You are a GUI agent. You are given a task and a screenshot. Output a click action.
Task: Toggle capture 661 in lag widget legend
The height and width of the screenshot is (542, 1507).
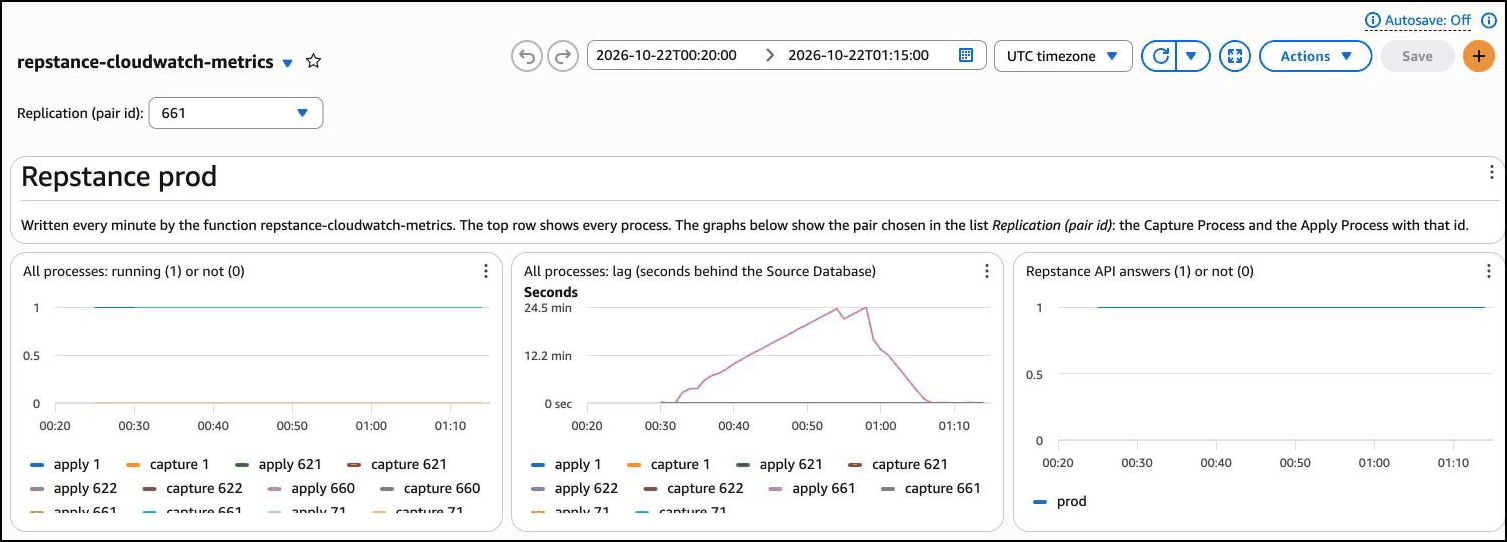tap(931, 488)
